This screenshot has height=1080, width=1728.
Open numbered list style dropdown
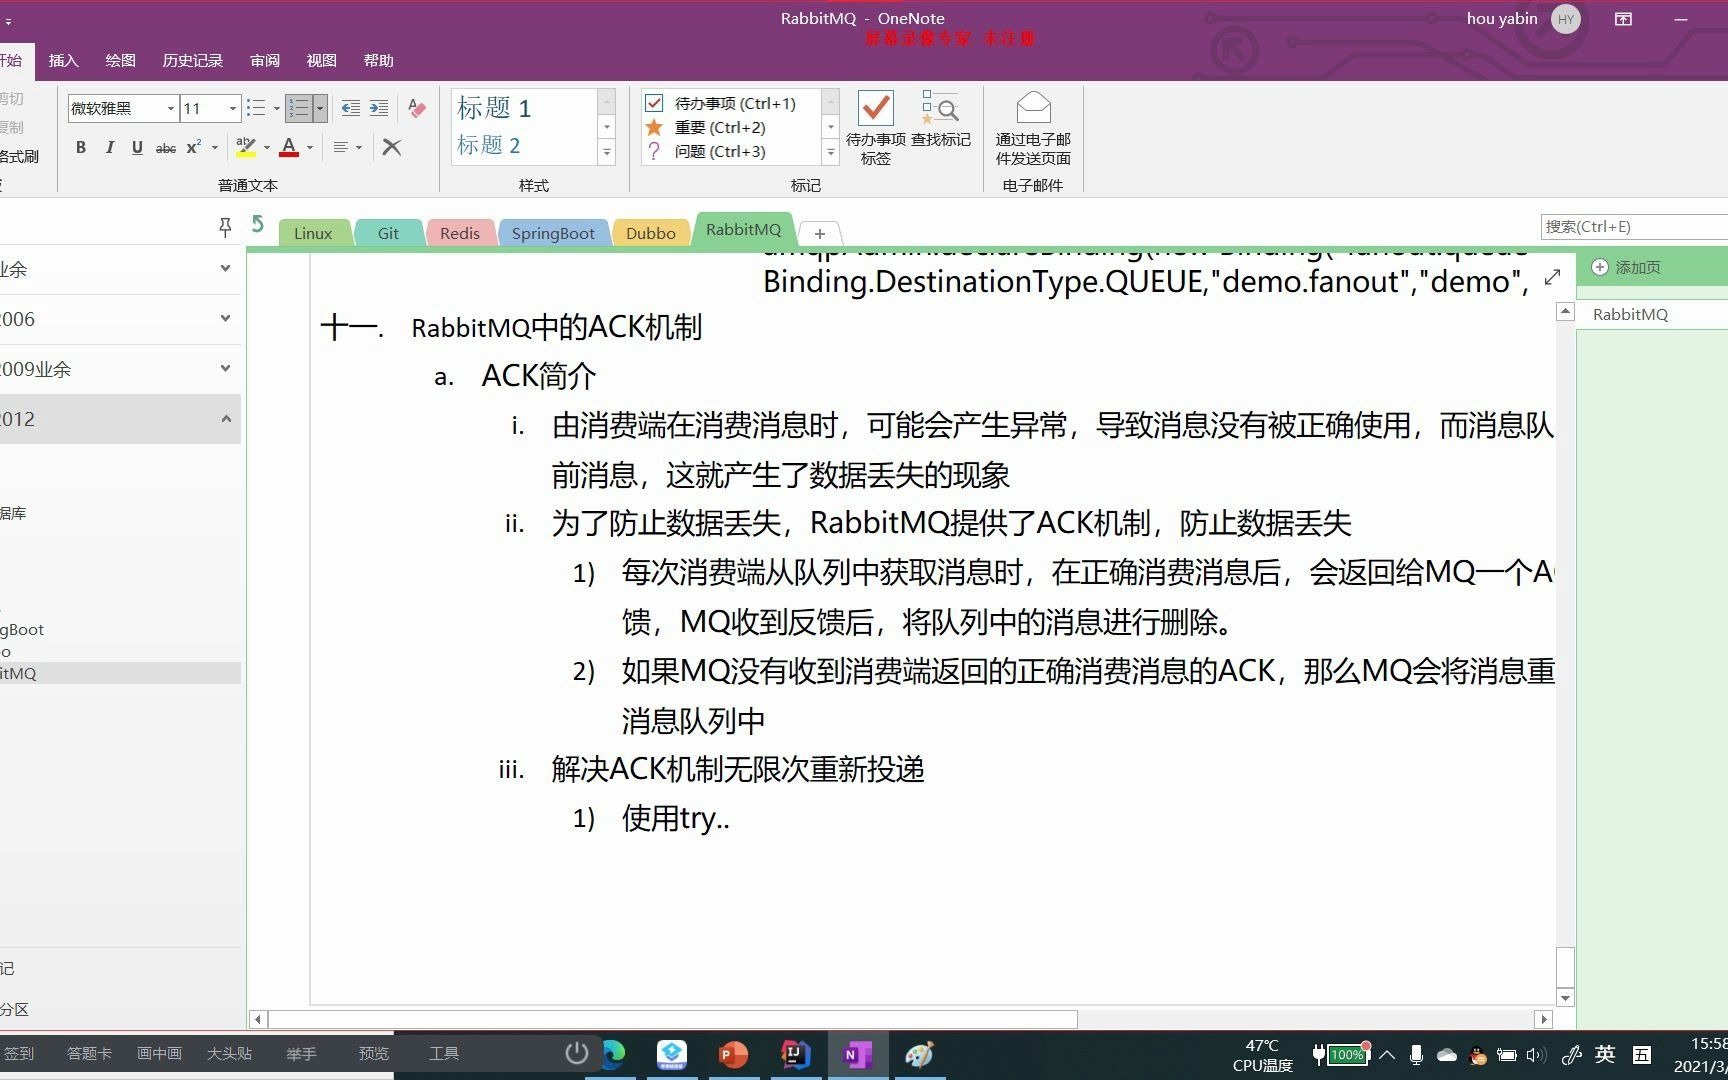point(320,108)
